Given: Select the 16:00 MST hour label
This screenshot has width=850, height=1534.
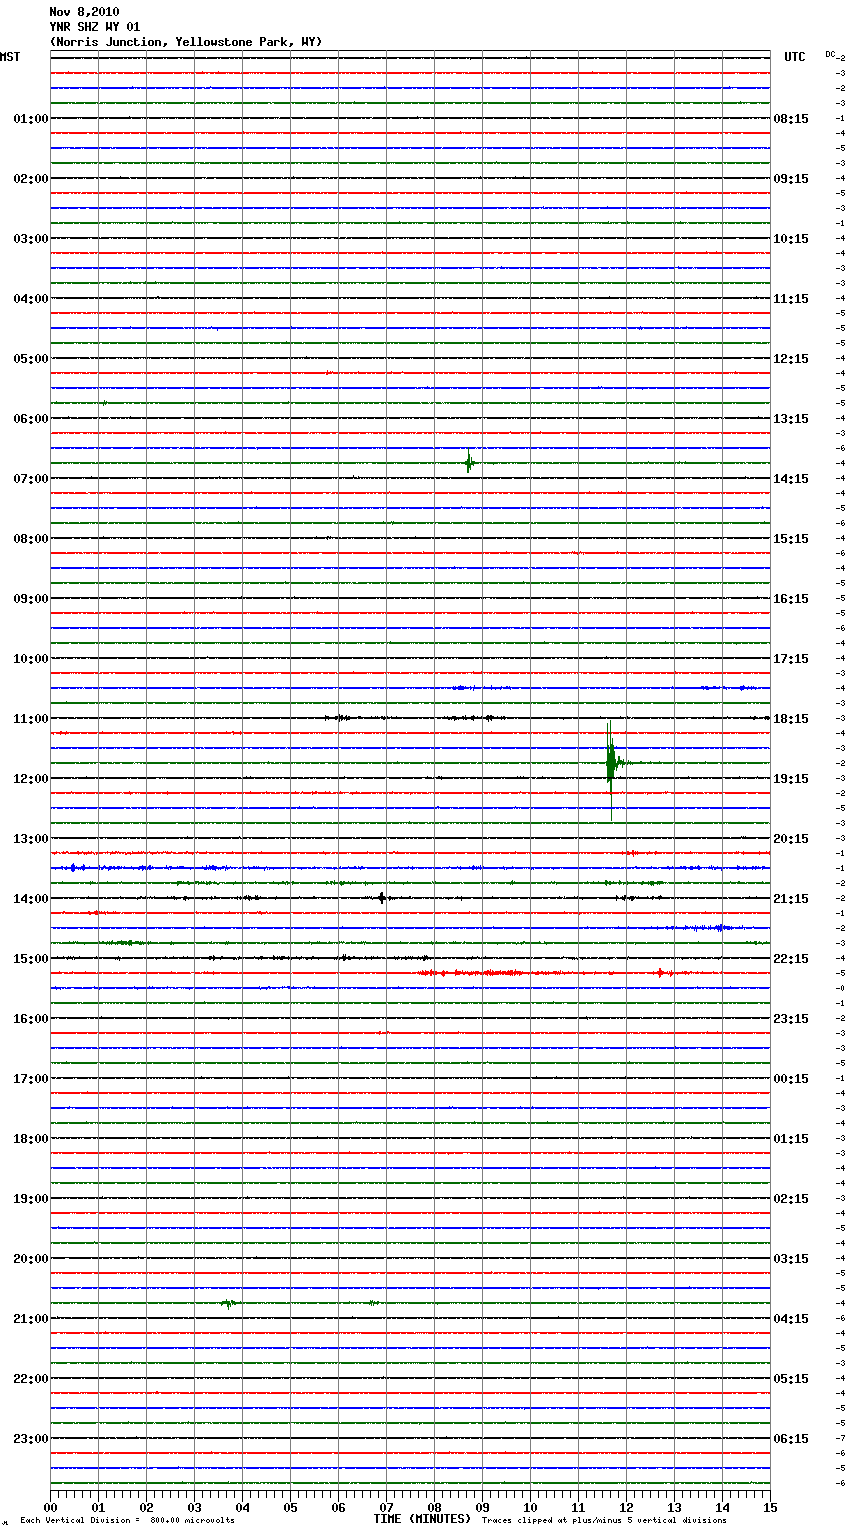Looking at the screenshot, I should pos(31,1019).
